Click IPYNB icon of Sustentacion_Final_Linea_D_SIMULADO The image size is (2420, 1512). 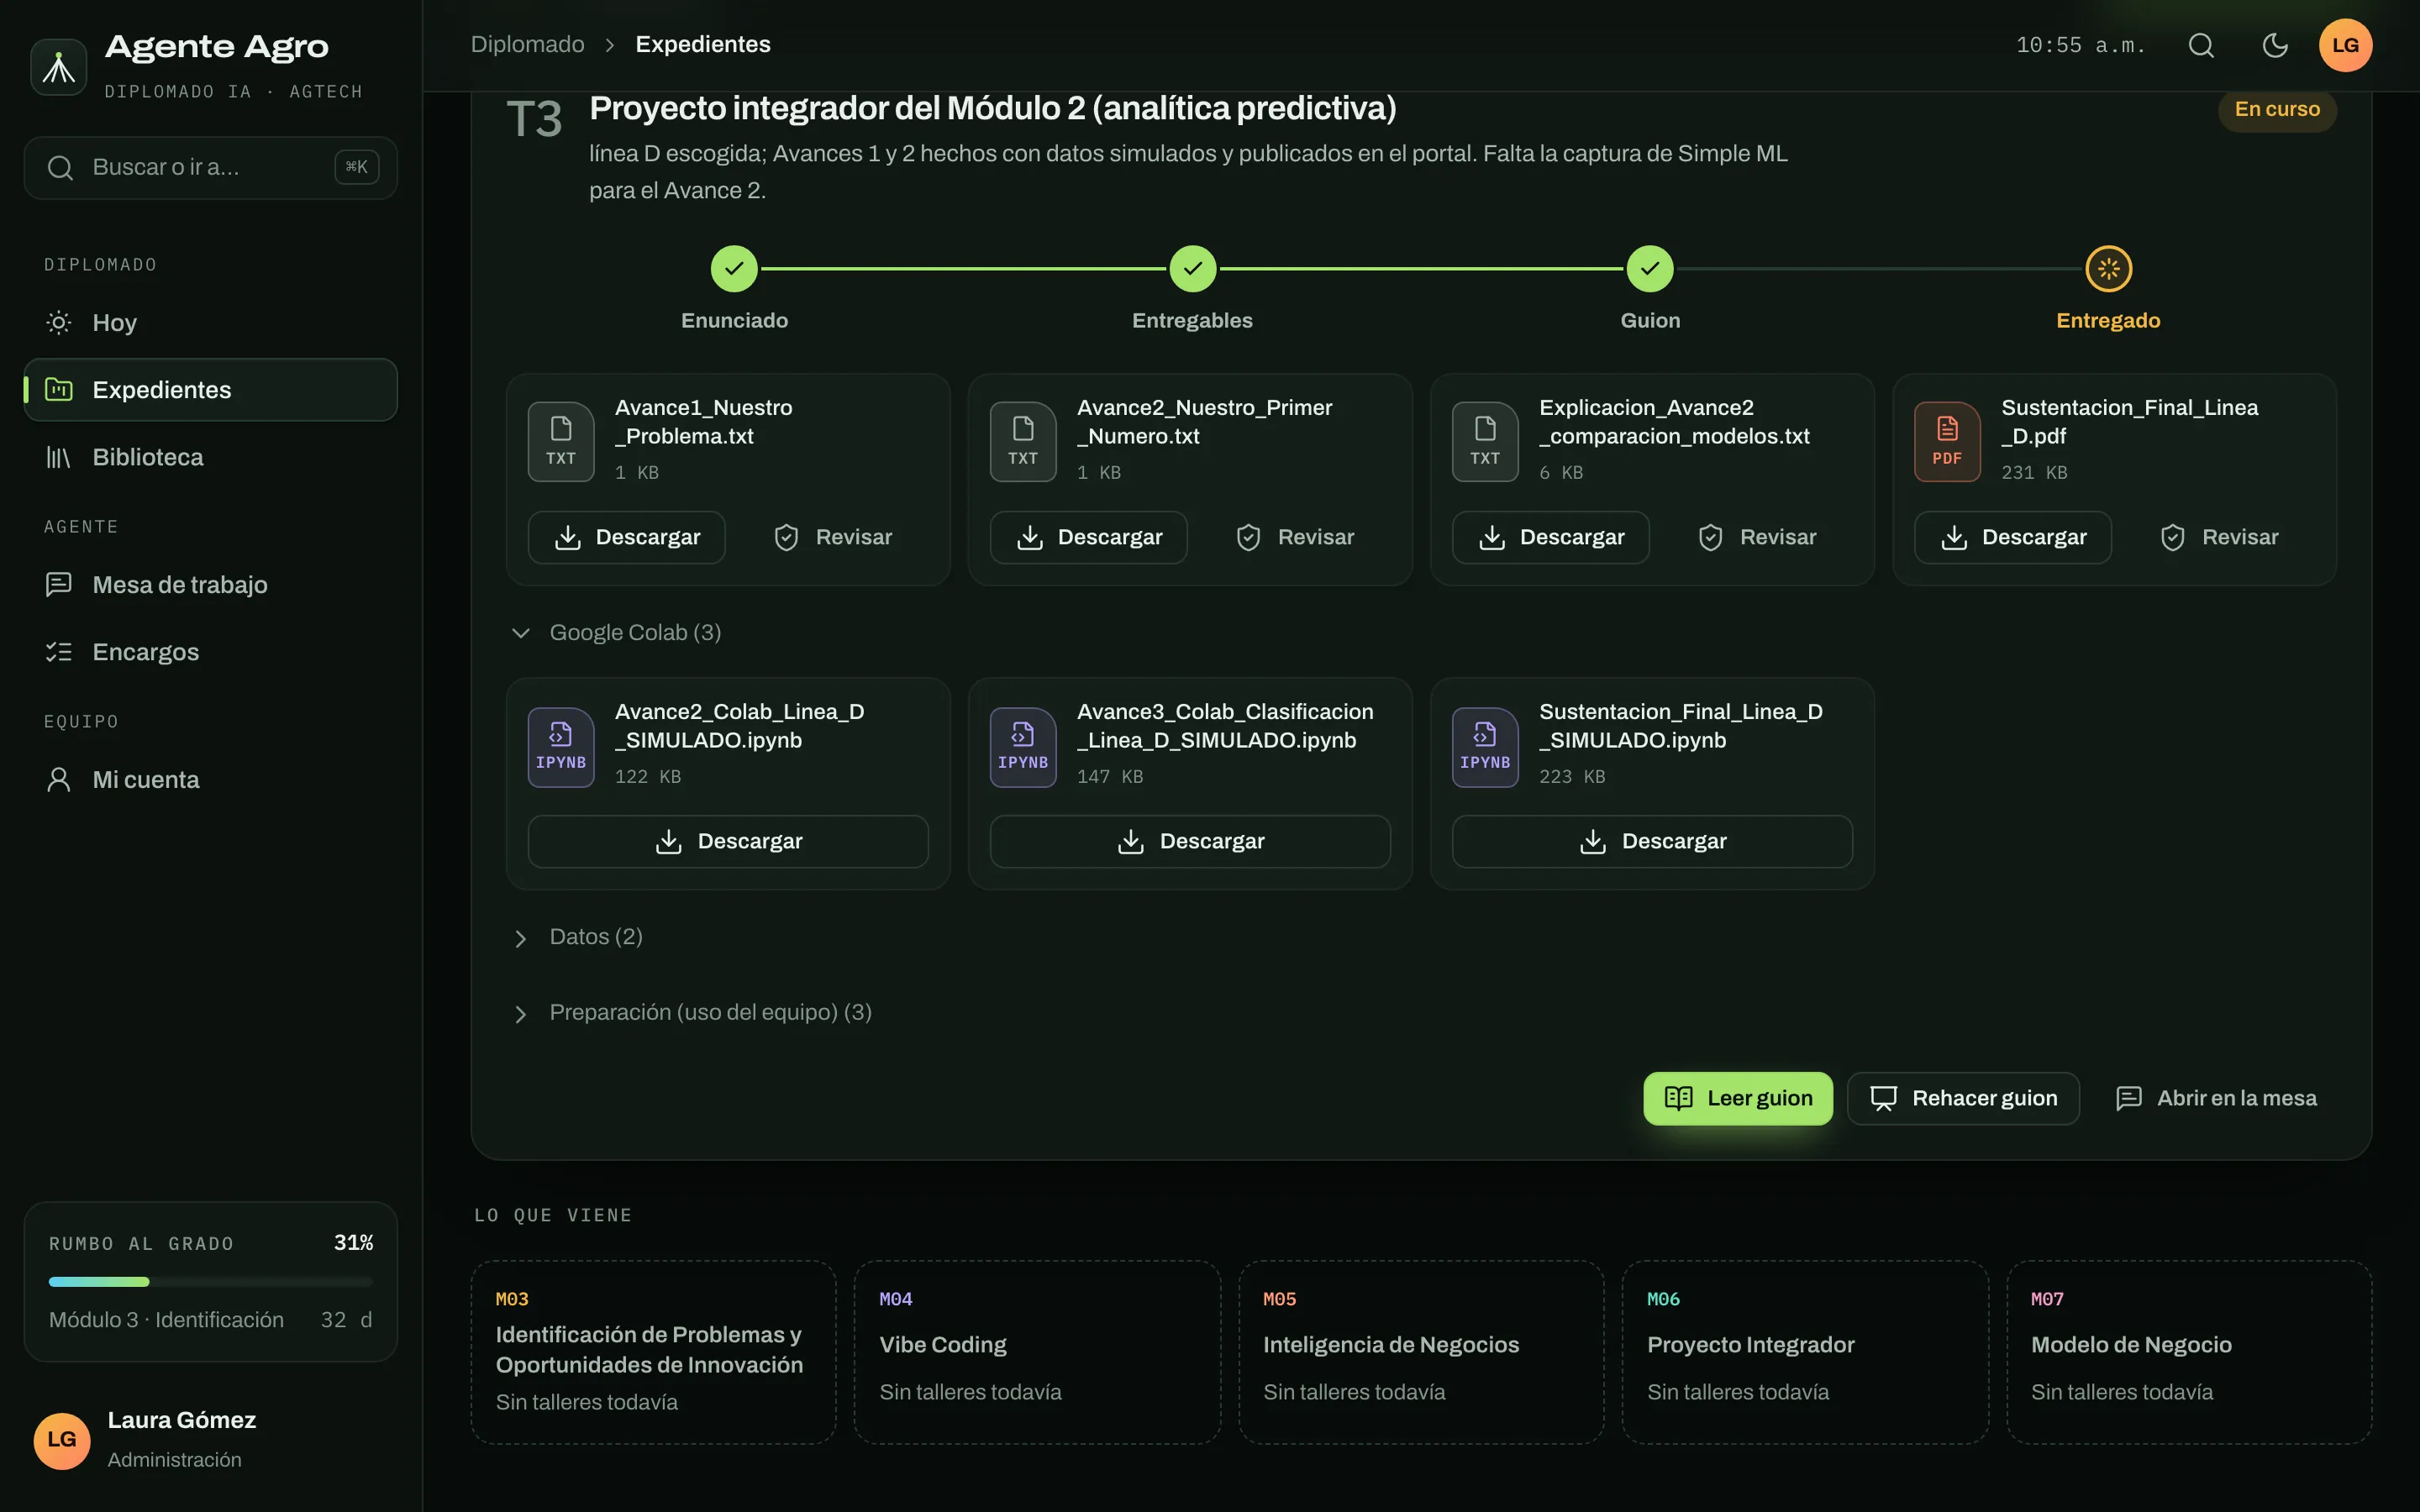pos(1485,747)
